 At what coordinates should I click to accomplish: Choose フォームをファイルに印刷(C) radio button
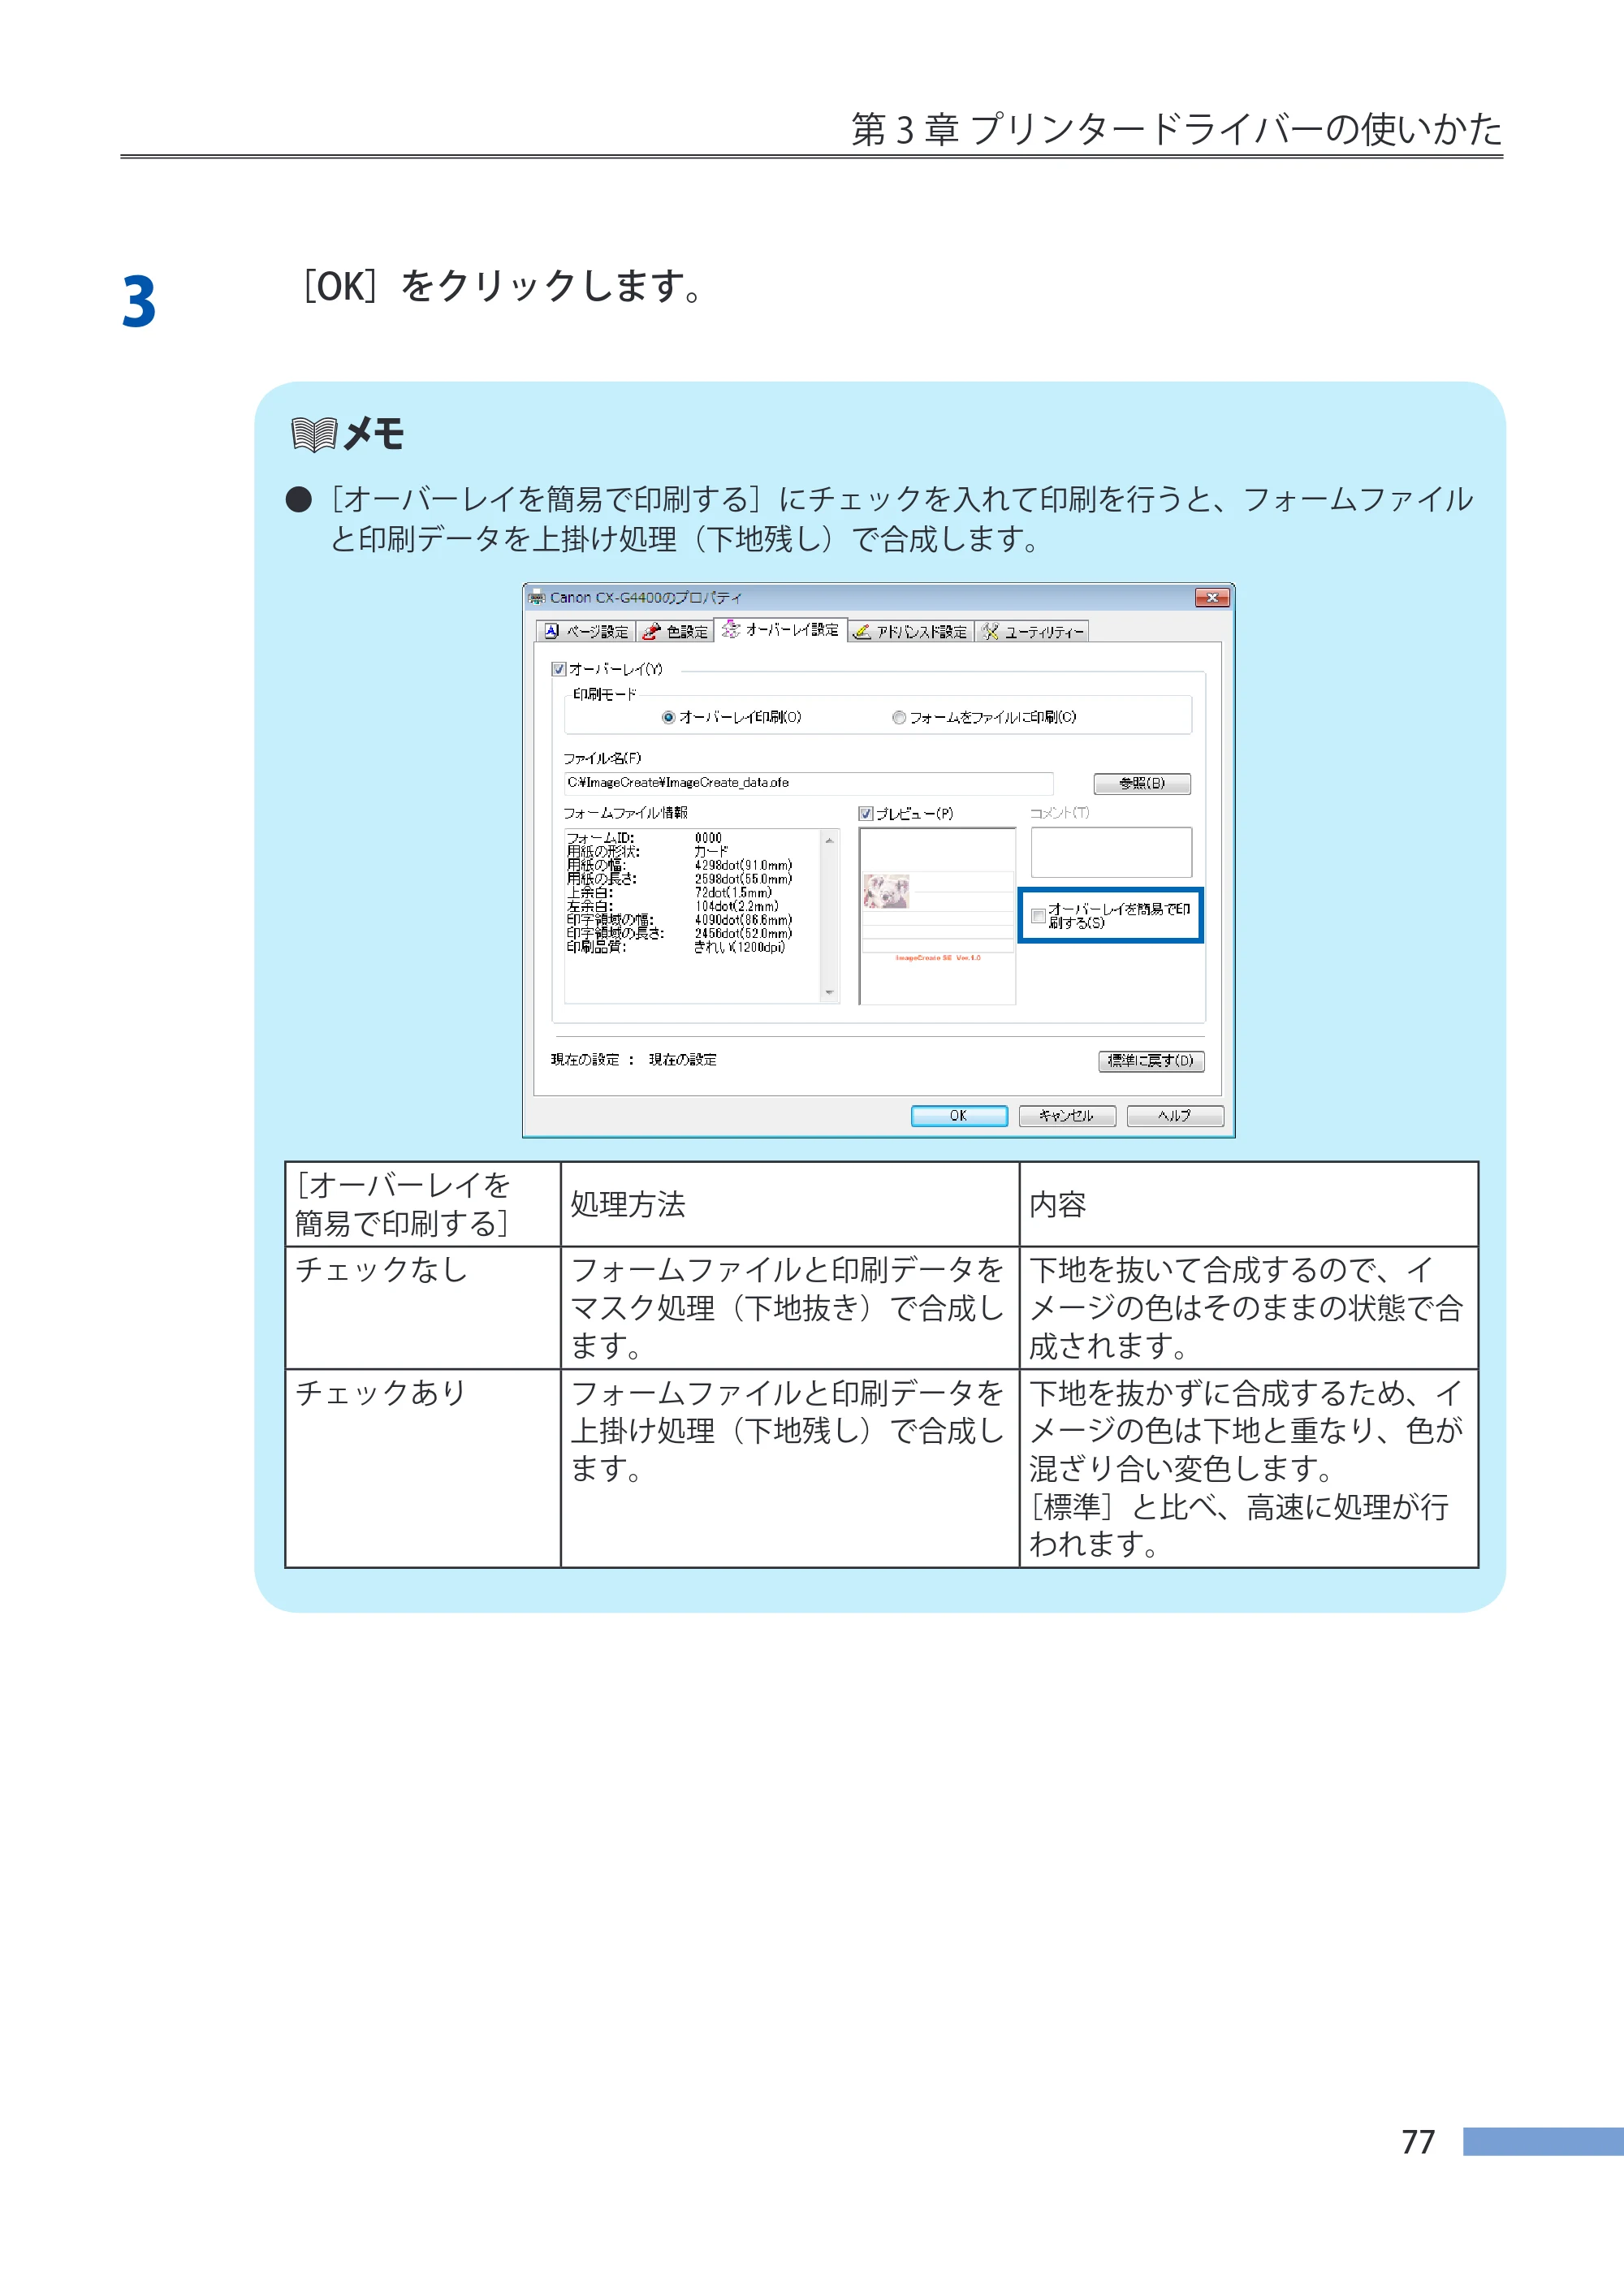point(898,717)
